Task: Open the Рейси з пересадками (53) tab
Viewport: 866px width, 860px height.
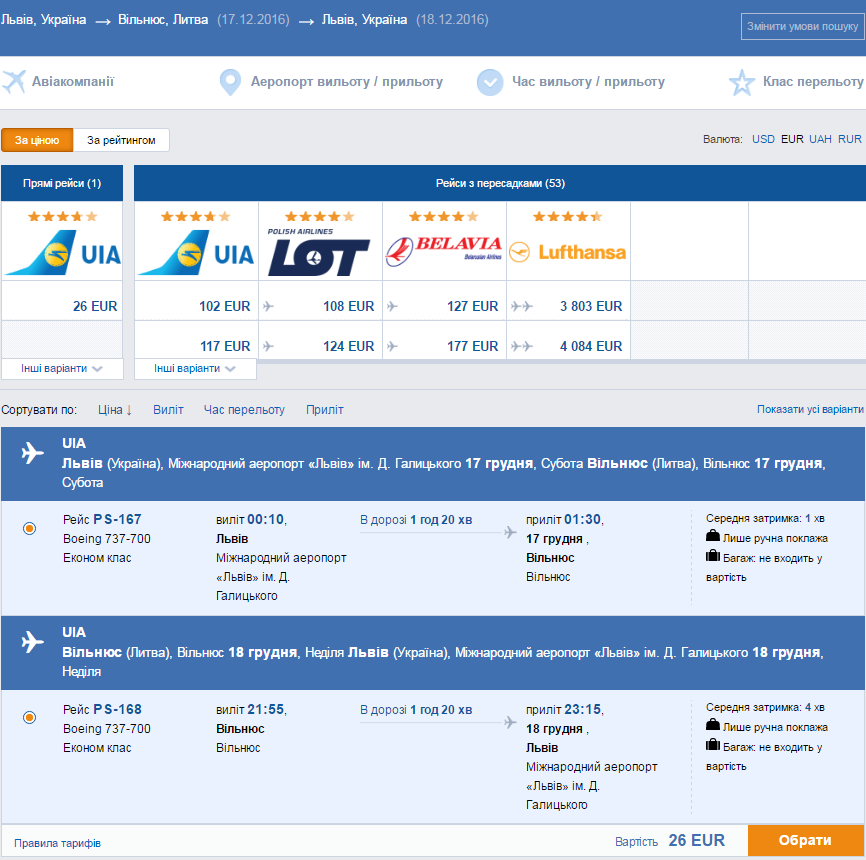Action: 500,183
